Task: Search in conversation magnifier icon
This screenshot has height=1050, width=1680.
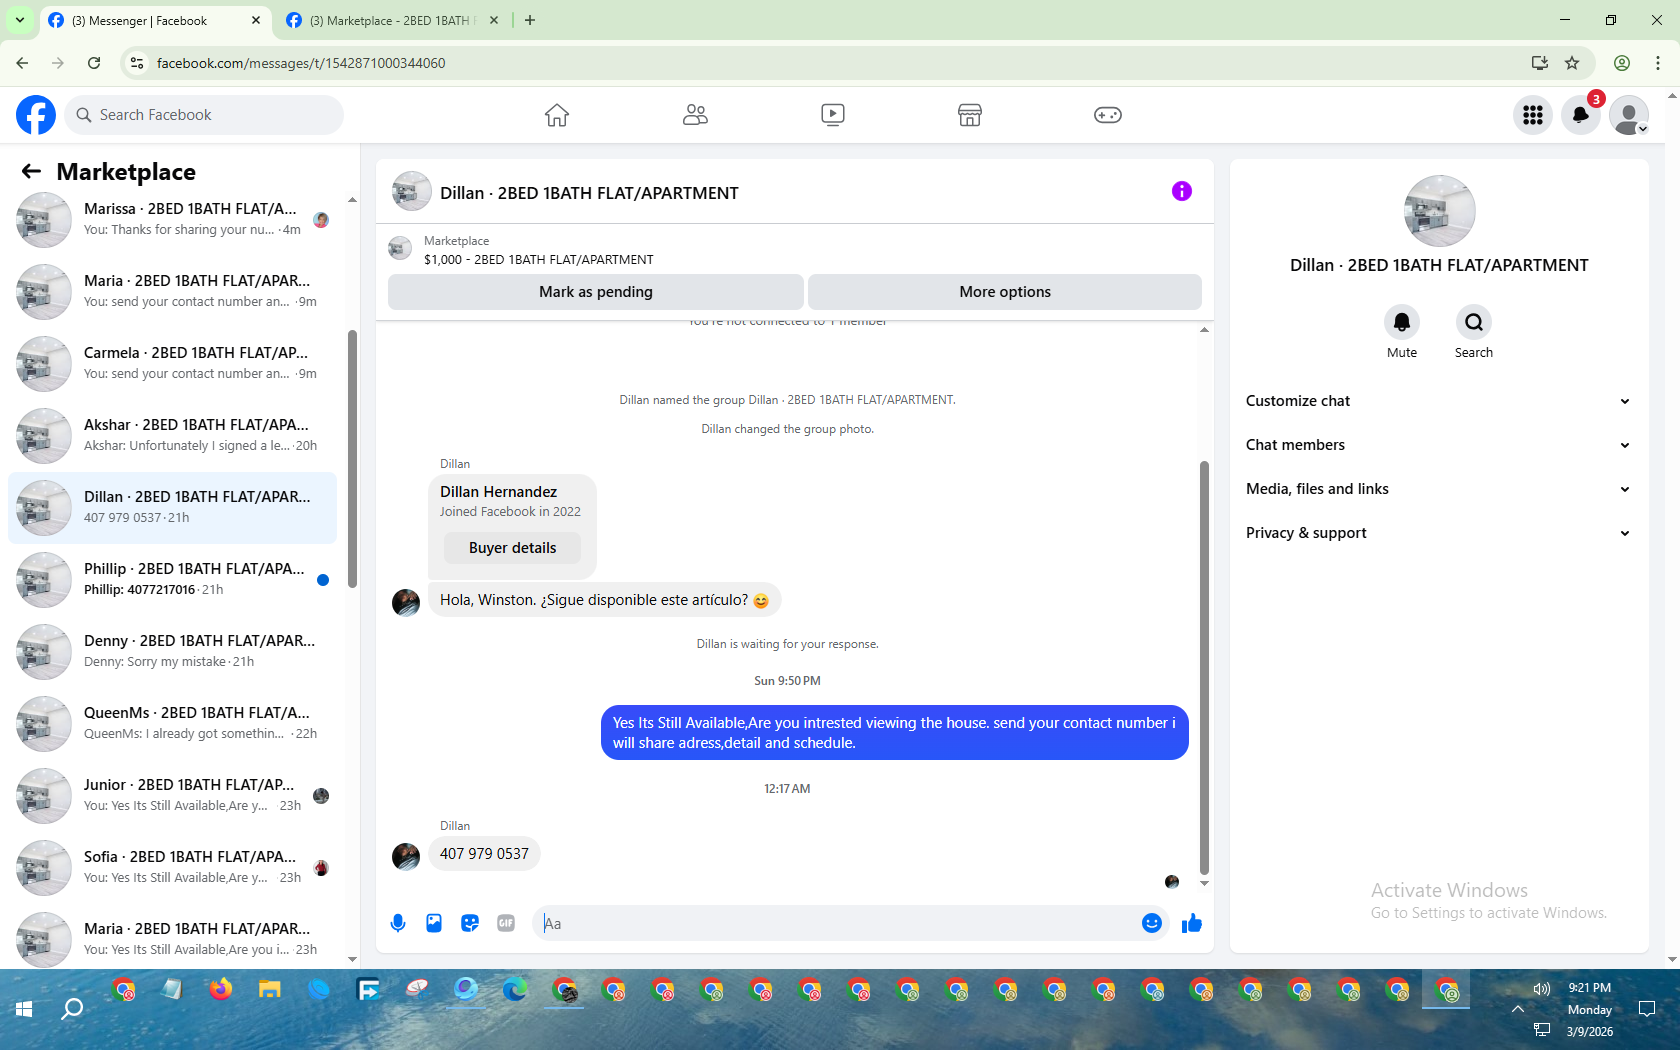Action: (1474, 322)
